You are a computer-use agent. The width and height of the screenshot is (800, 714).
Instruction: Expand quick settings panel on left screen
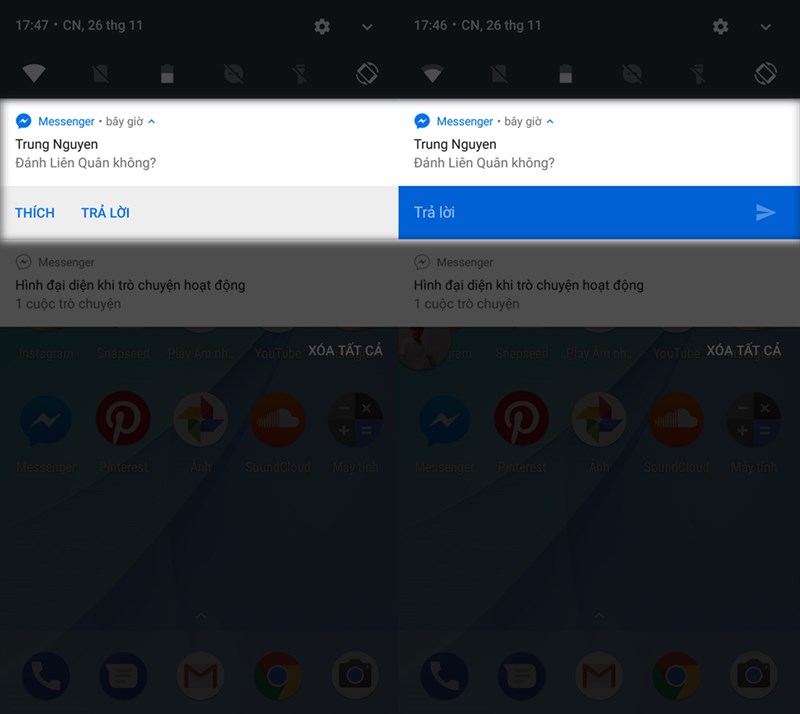[x=367, y=27]
